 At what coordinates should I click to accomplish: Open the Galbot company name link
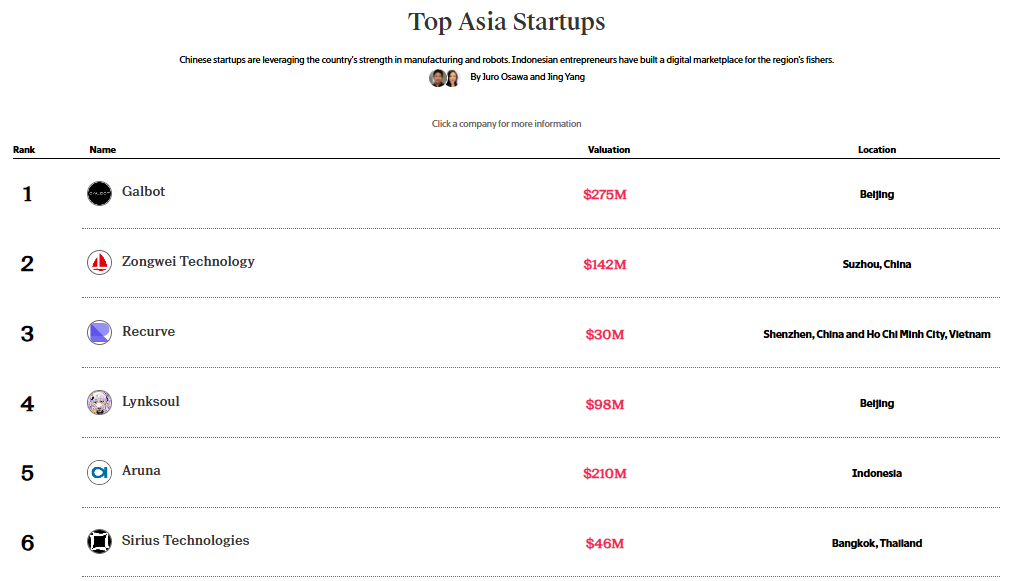[x=143, y=192]
